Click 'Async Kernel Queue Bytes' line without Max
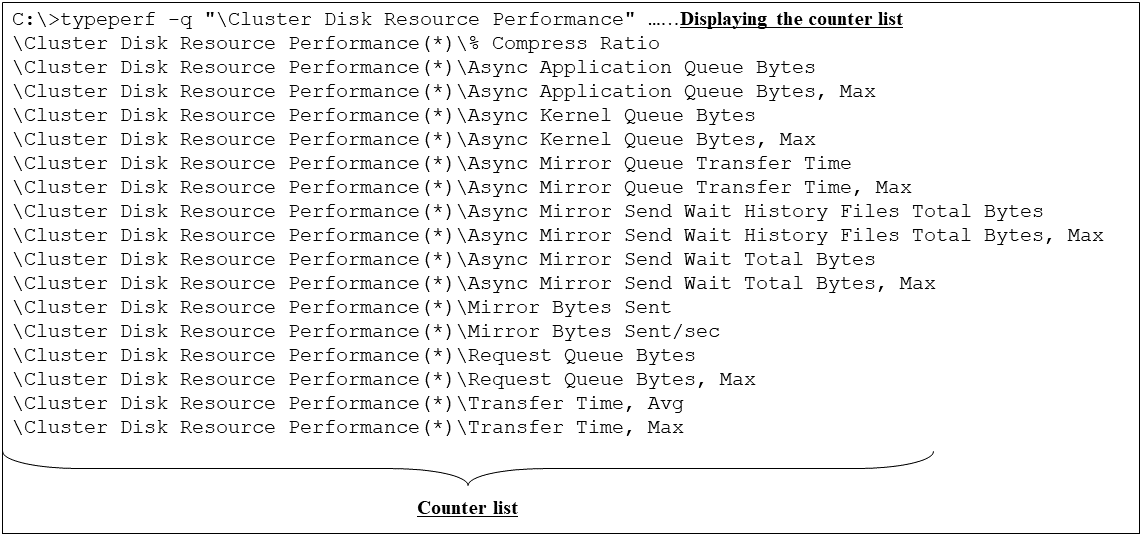This screenshot has height=536, width=1142. 385,116
